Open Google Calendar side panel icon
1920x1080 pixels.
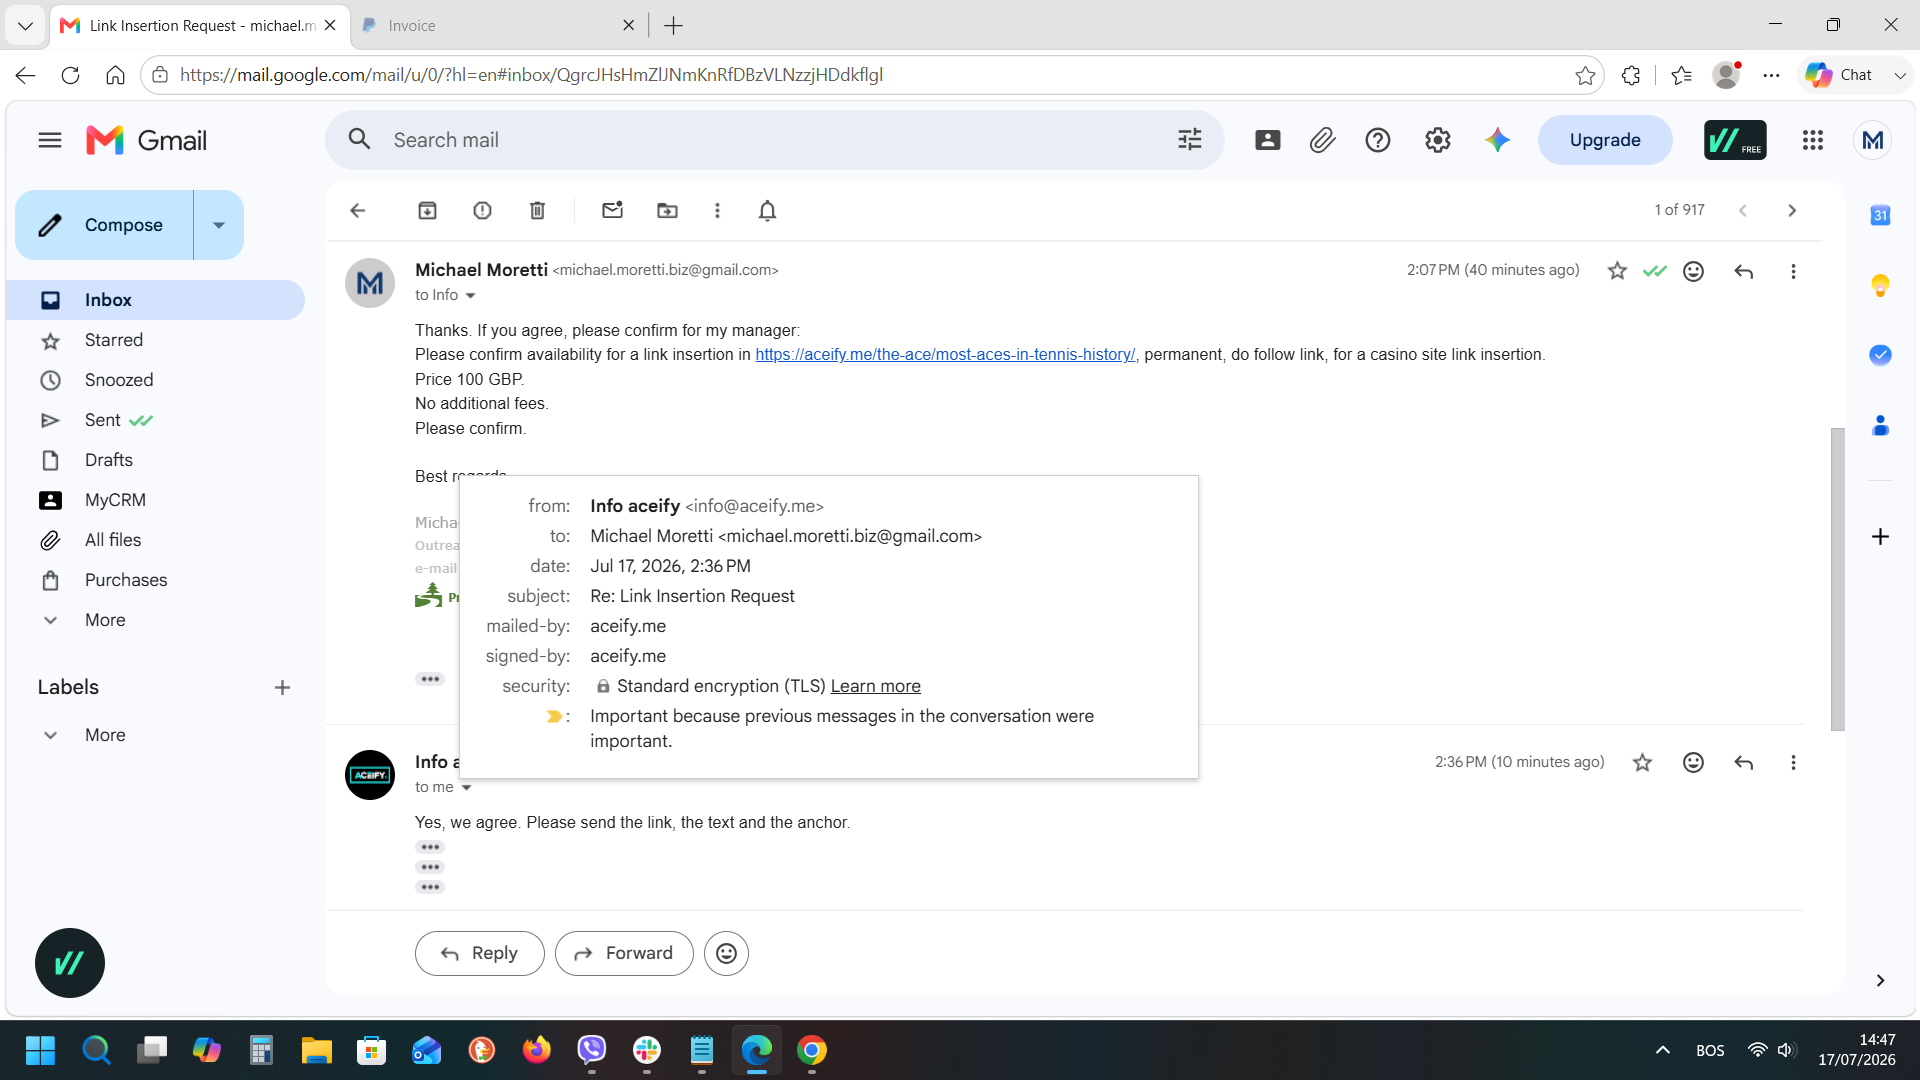click(x=1880, y=215)
